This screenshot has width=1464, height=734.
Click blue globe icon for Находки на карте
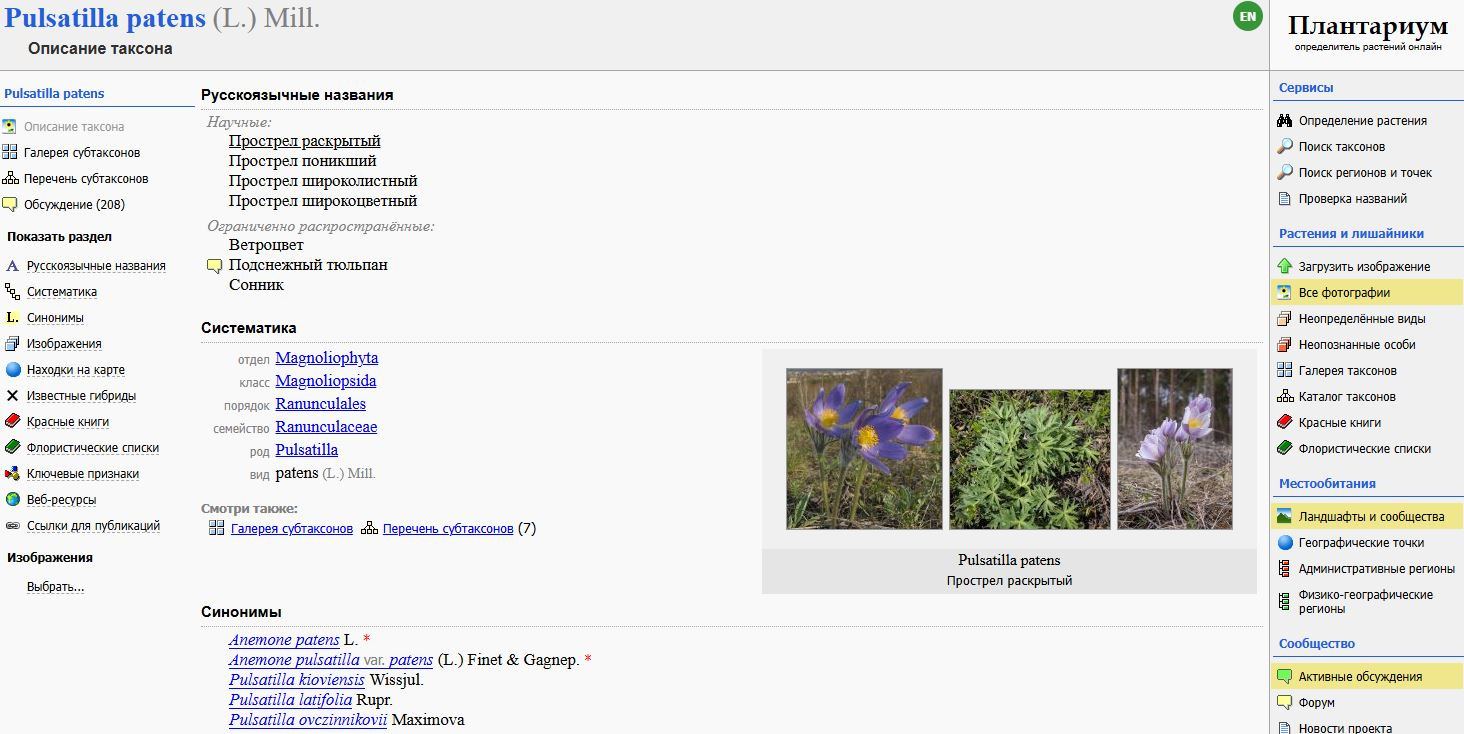coord(12,369)
